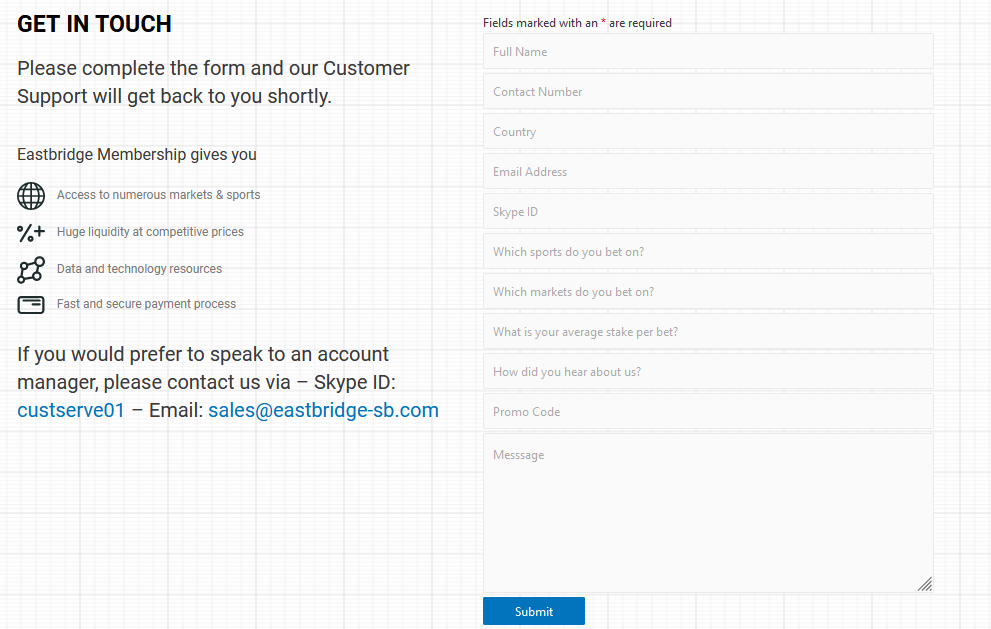Select the Skype ID input
Screen dimensions: 991x629
click(708, 212)
